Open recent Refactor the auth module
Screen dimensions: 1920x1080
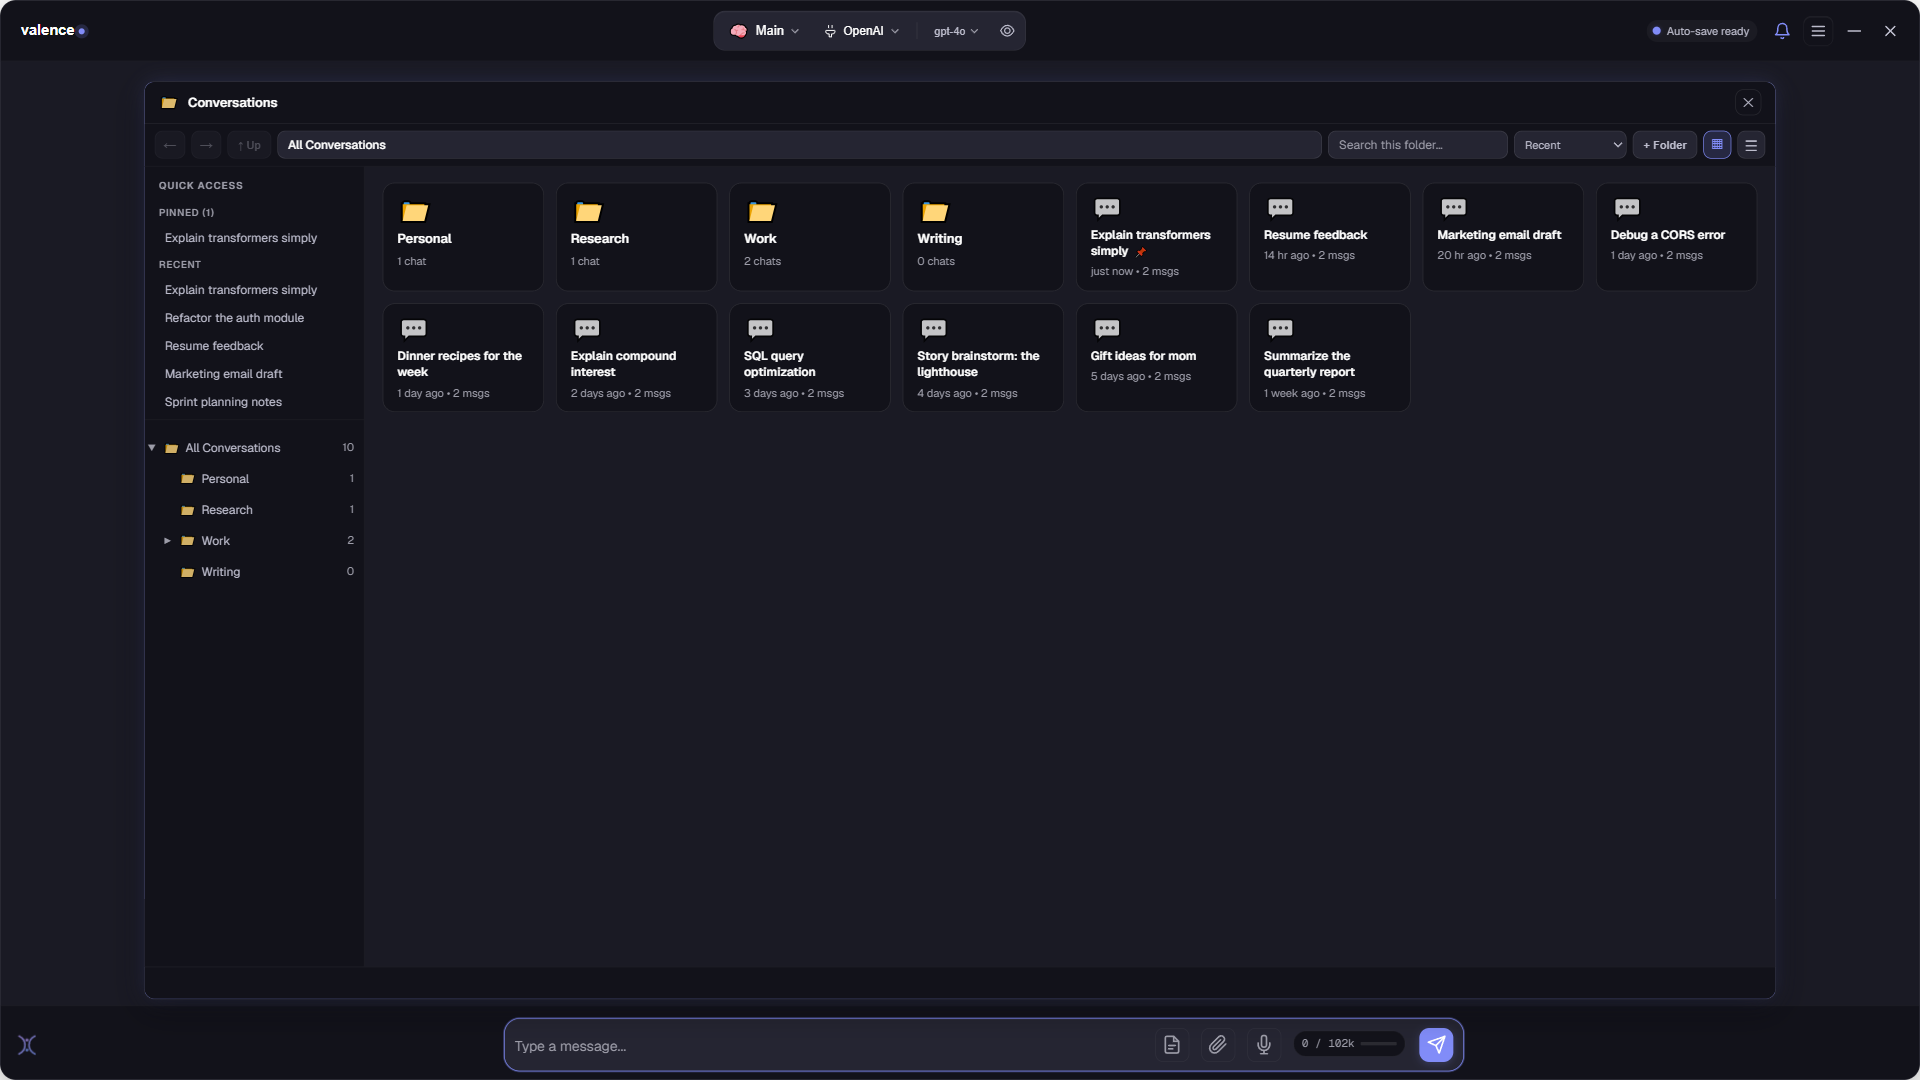pos(234,318)
